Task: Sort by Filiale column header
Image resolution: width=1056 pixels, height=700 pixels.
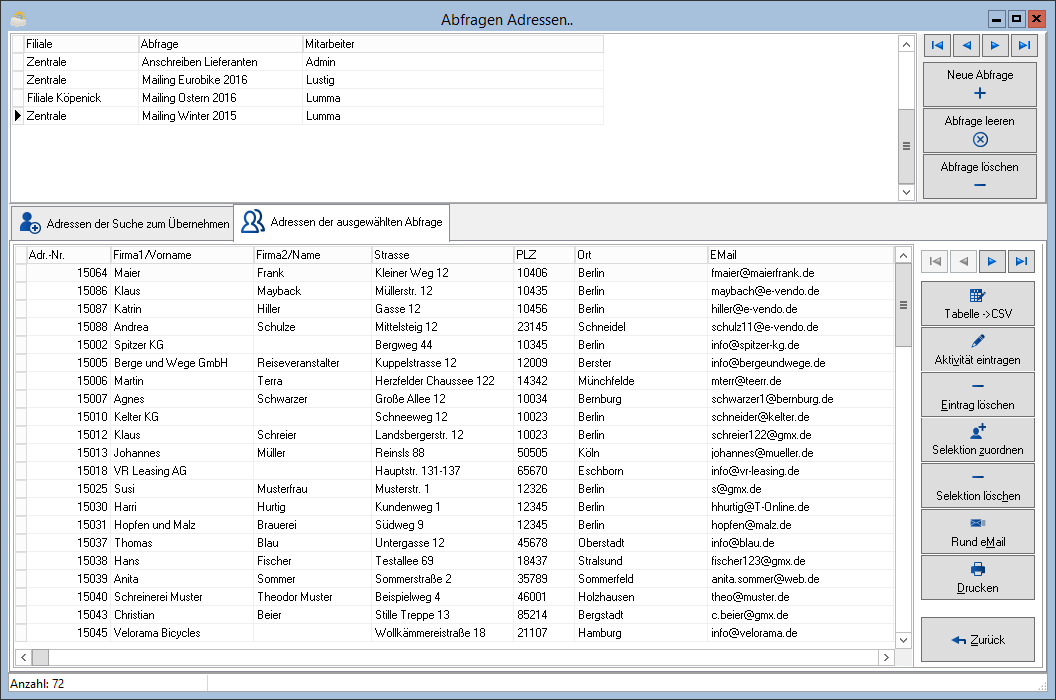Action: (x=81, y=44)
